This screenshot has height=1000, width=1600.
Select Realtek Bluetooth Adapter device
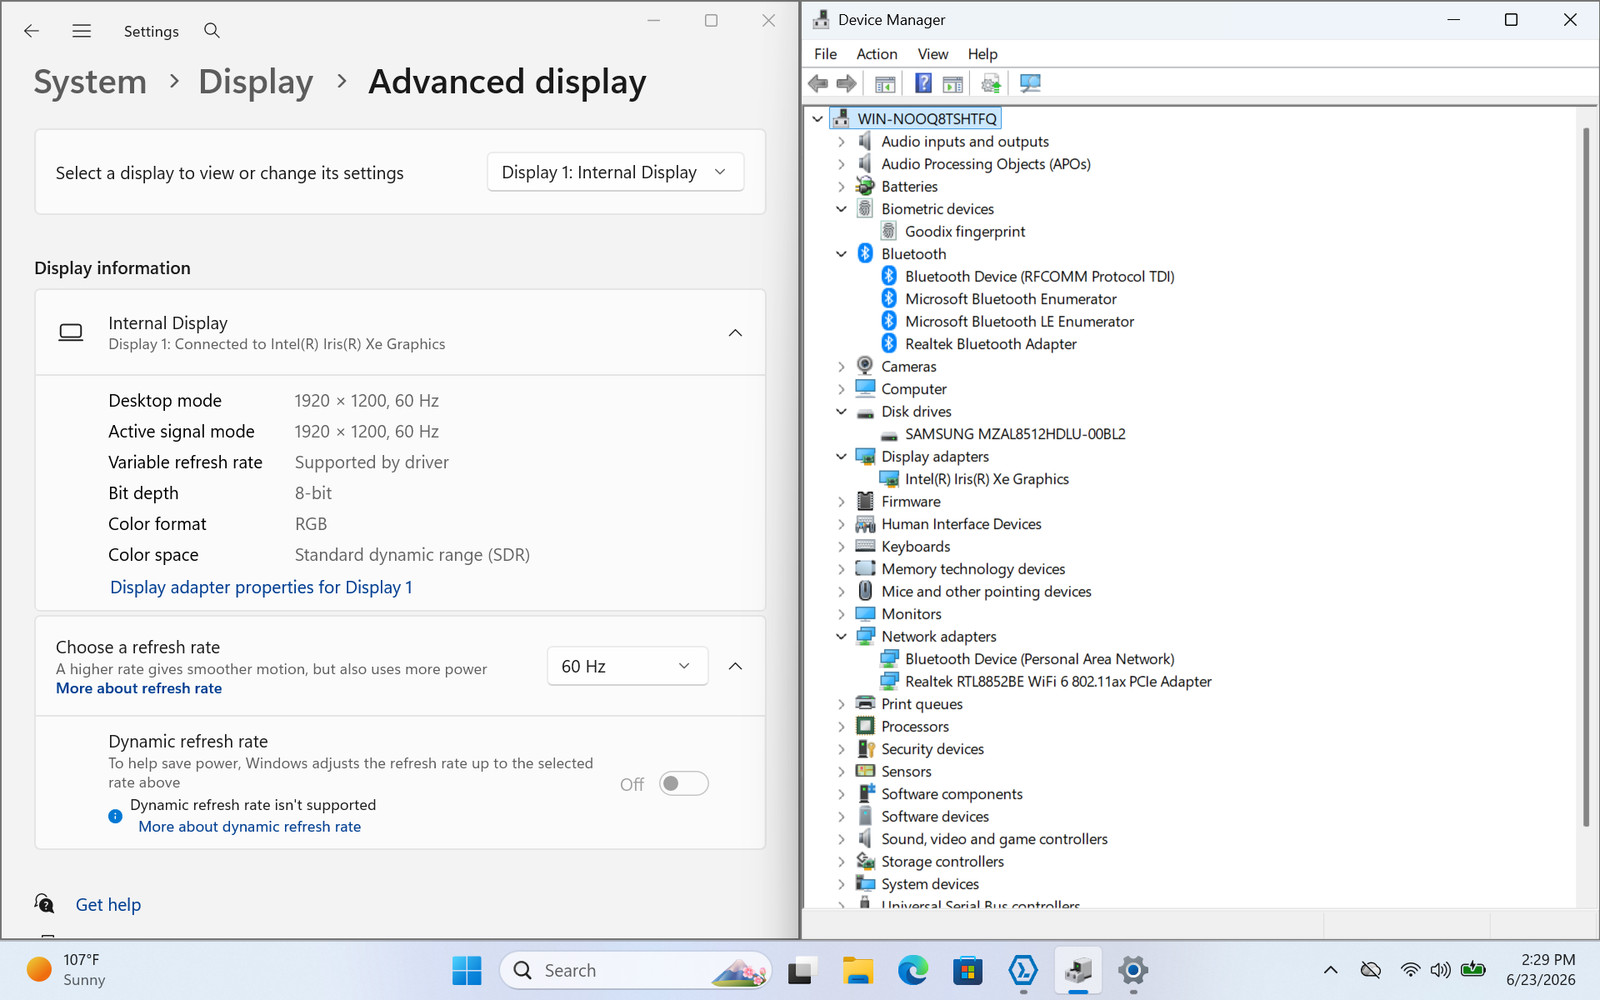pyautogui.click(x=990, y=344)
